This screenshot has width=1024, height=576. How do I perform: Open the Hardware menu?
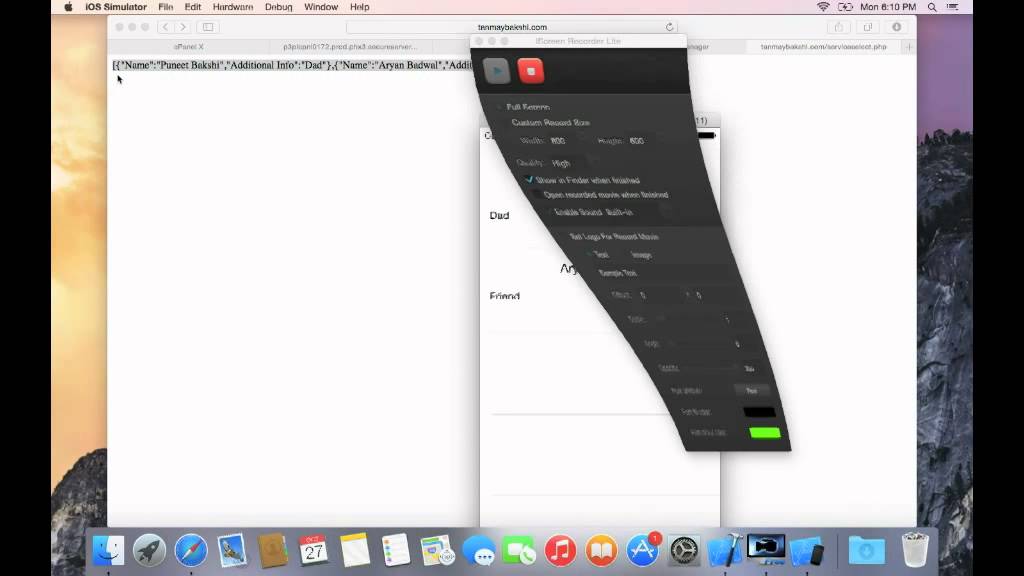tap(232, 7)
